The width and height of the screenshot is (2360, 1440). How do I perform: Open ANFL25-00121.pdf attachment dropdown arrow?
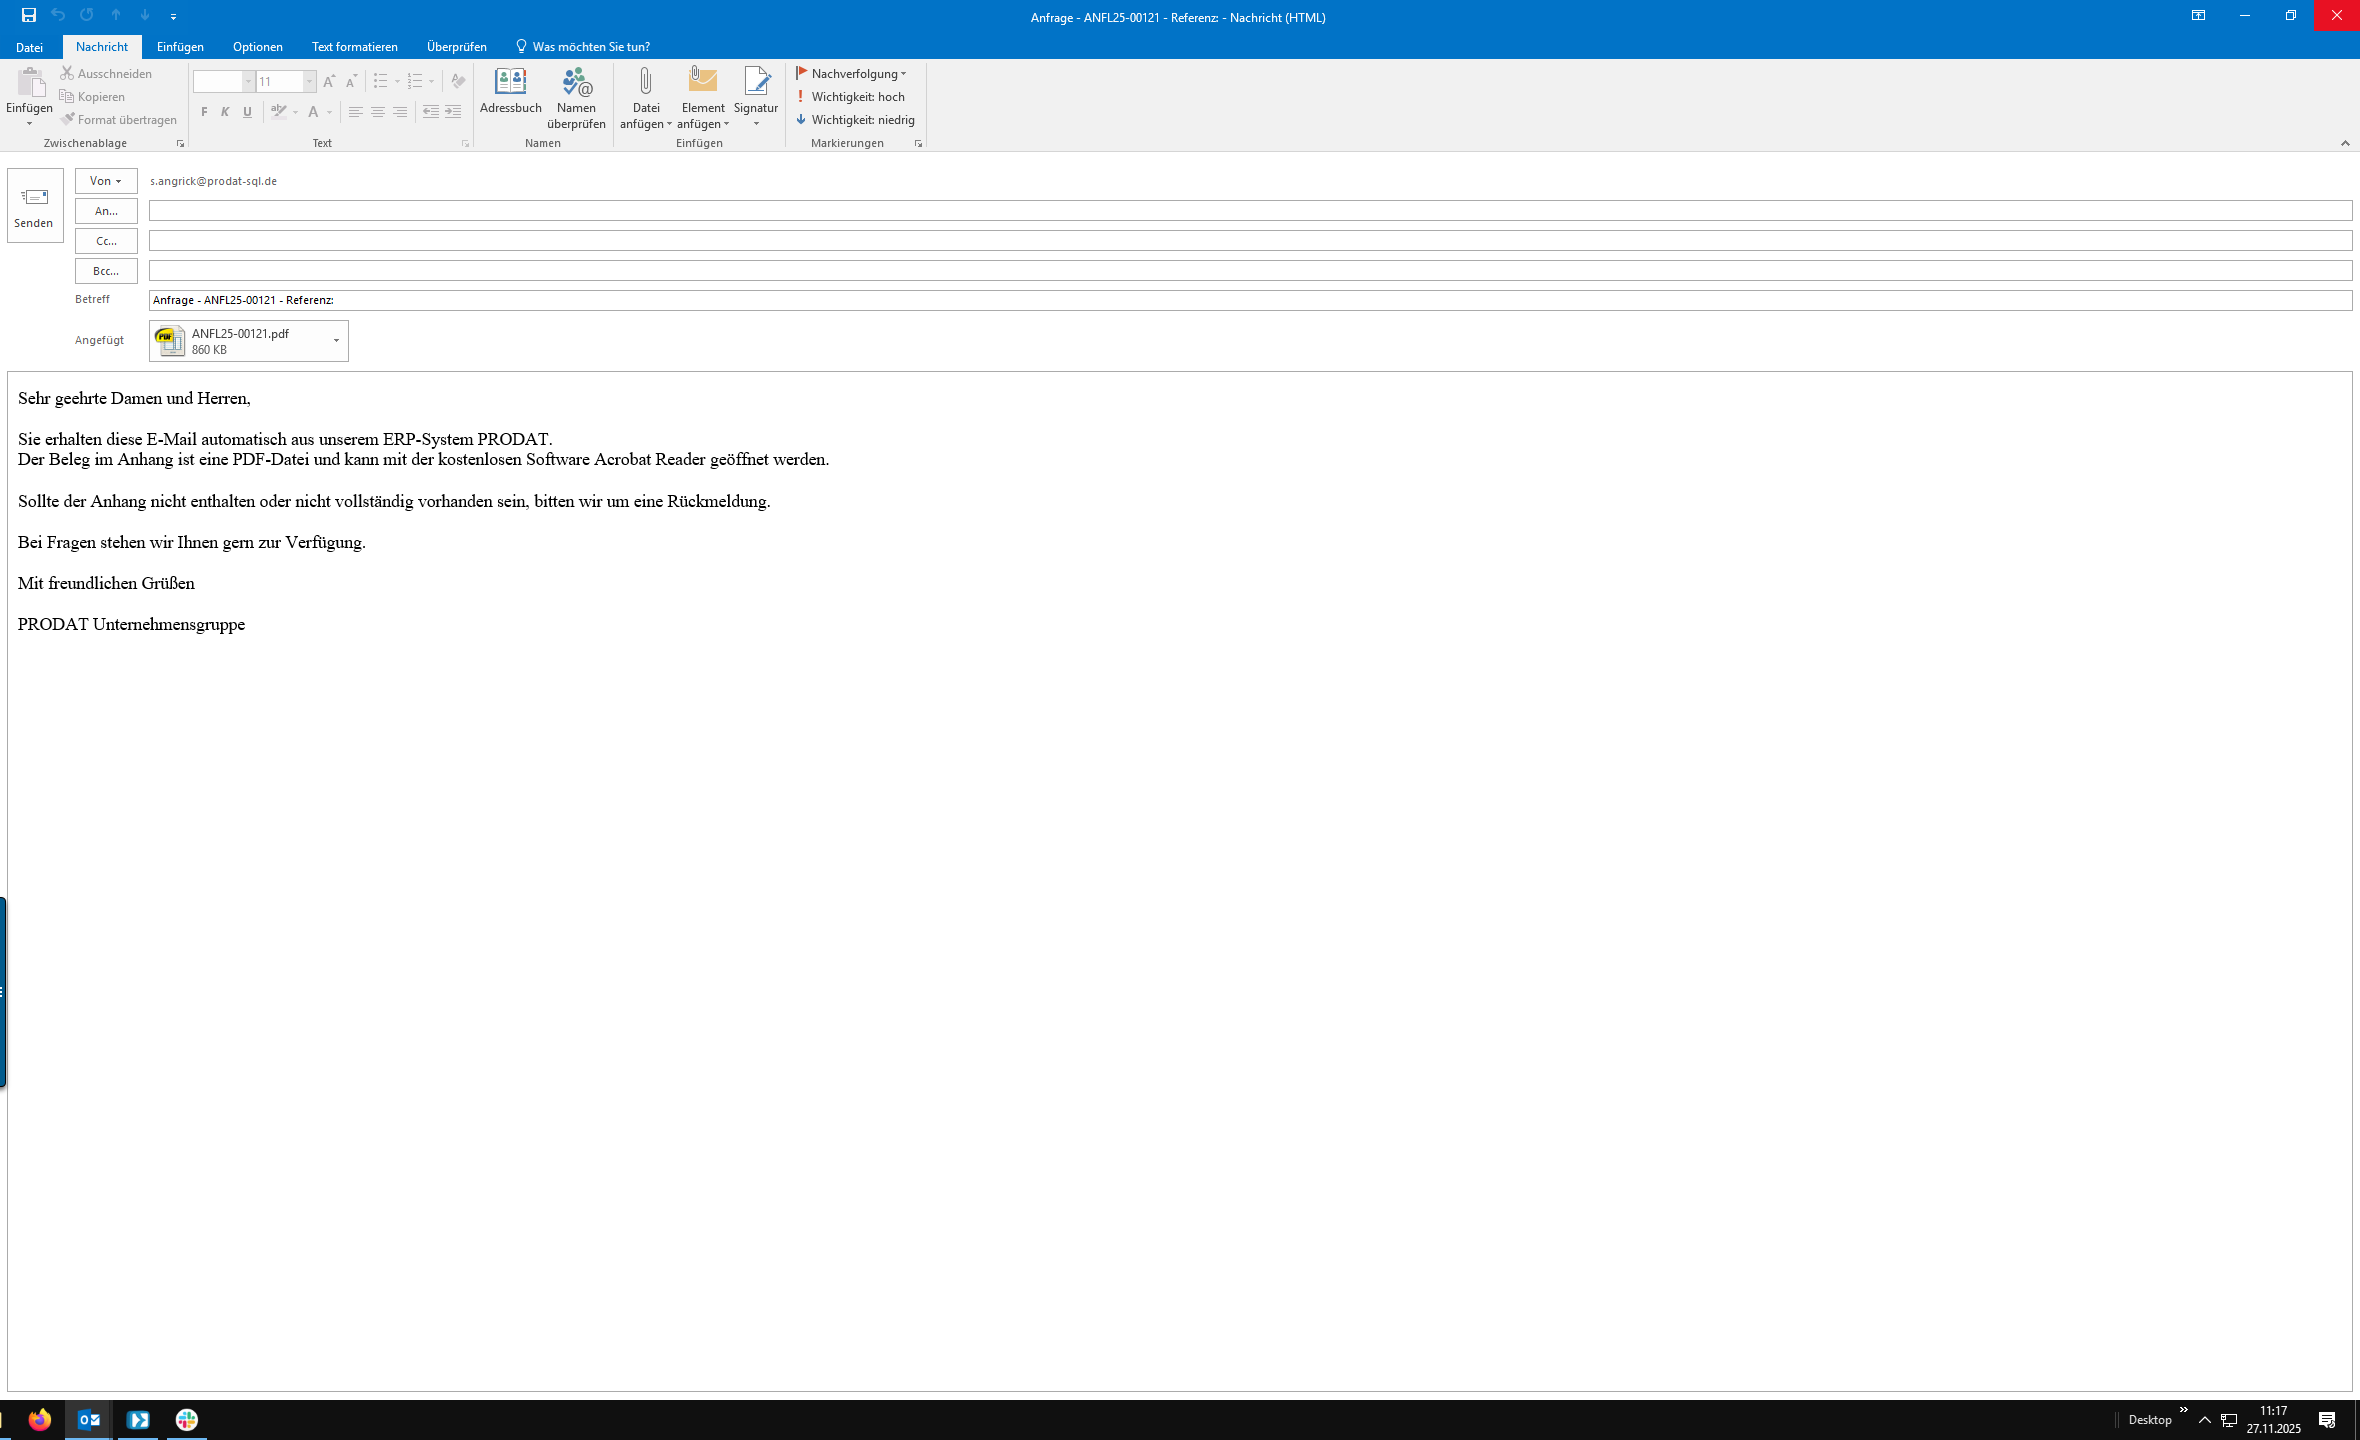(336, 341)
